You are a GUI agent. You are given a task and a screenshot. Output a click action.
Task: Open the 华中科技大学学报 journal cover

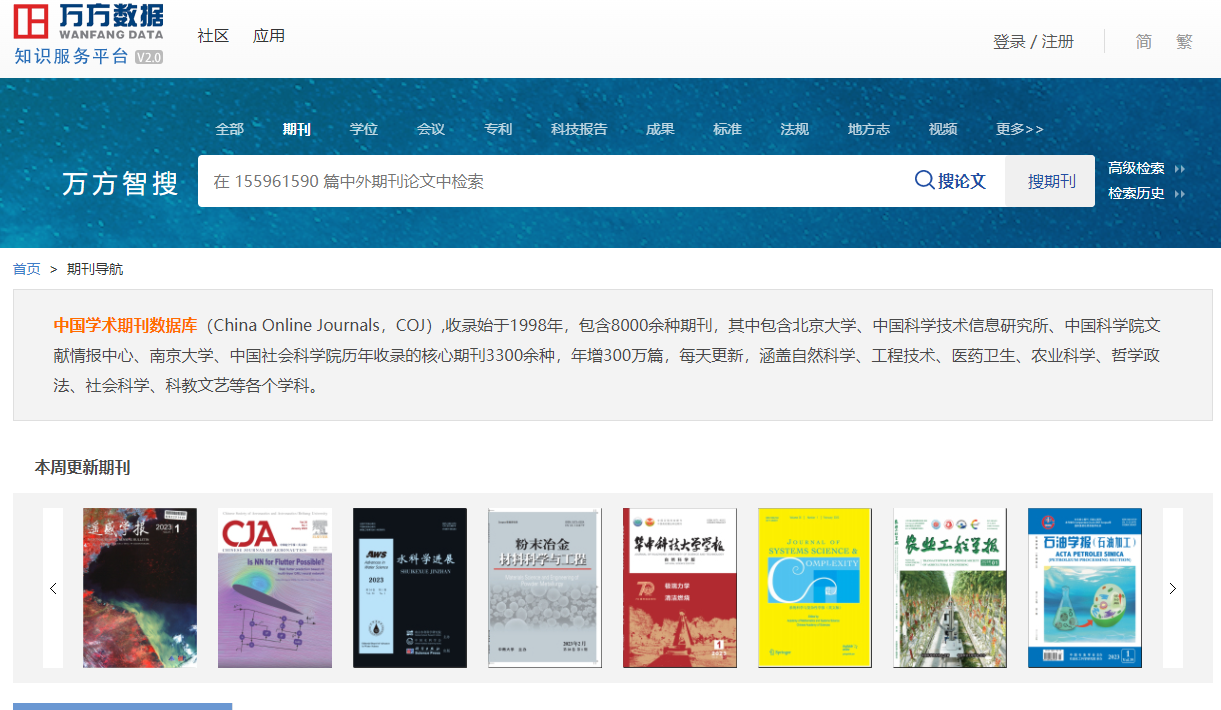tap(680, 588)
